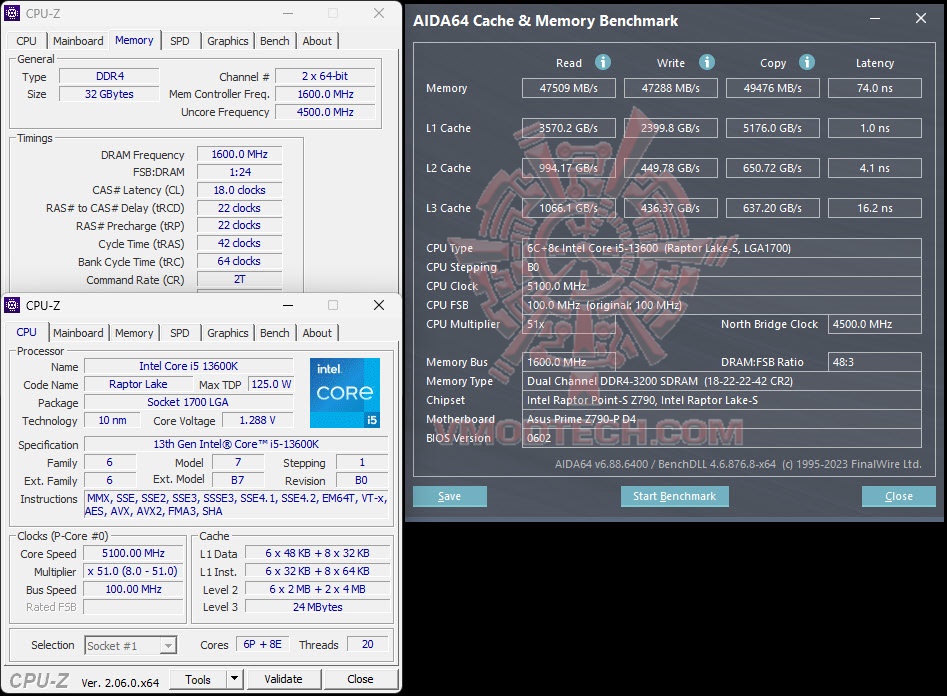The height and width of the screenshot is (696, 947).
Task: Click the Level 3 cache 24 MBytes value
Action: pyautogui.click(x=318, y=607)
